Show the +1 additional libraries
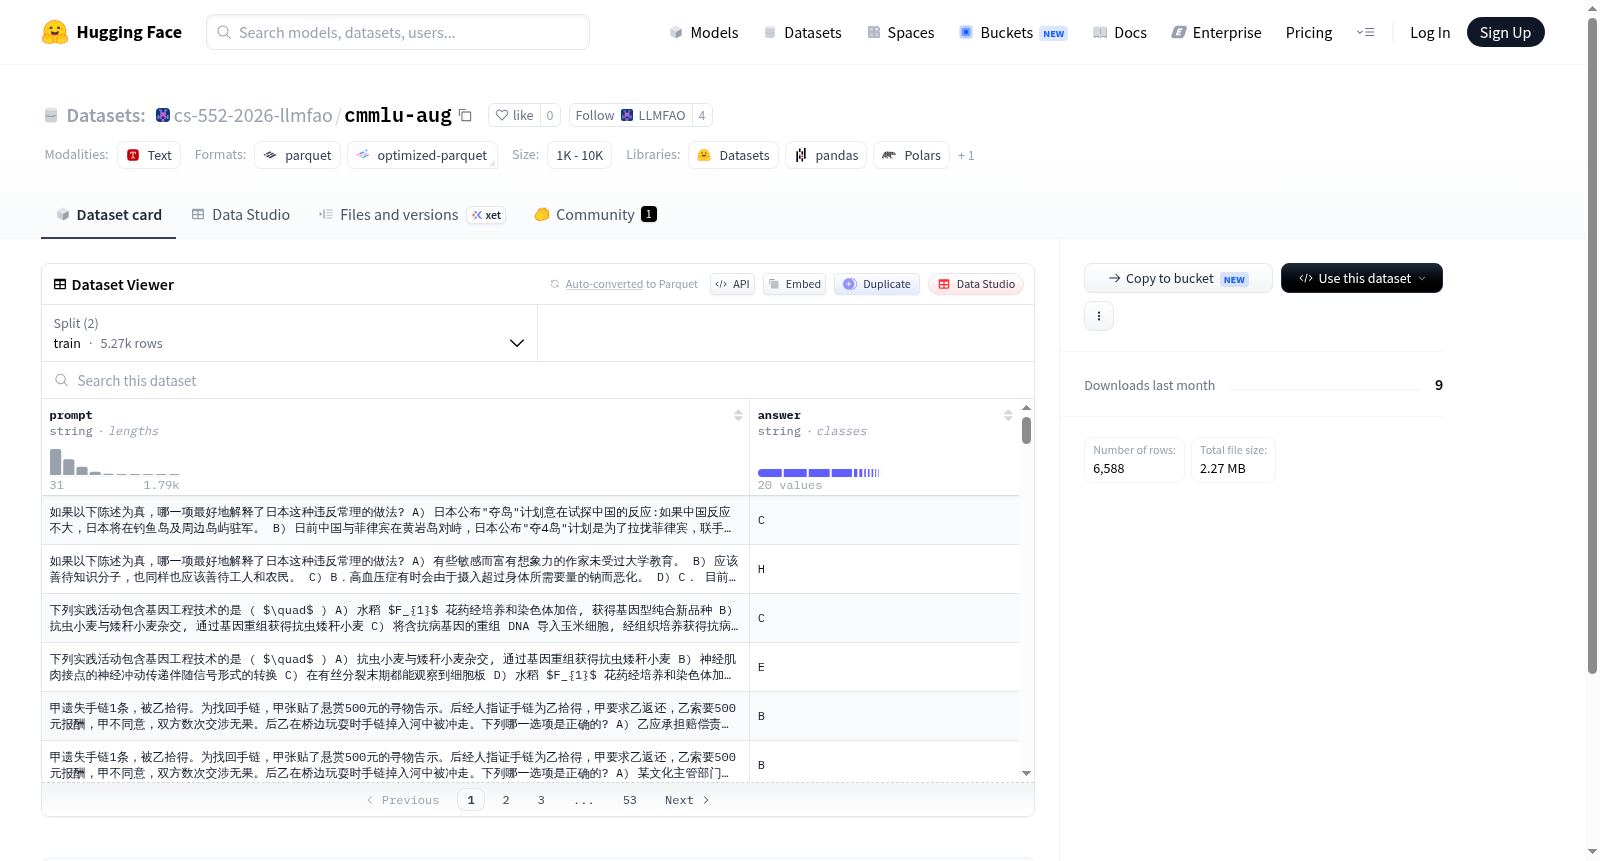This screenshot has height=861, width=1600. pos(966,155)
